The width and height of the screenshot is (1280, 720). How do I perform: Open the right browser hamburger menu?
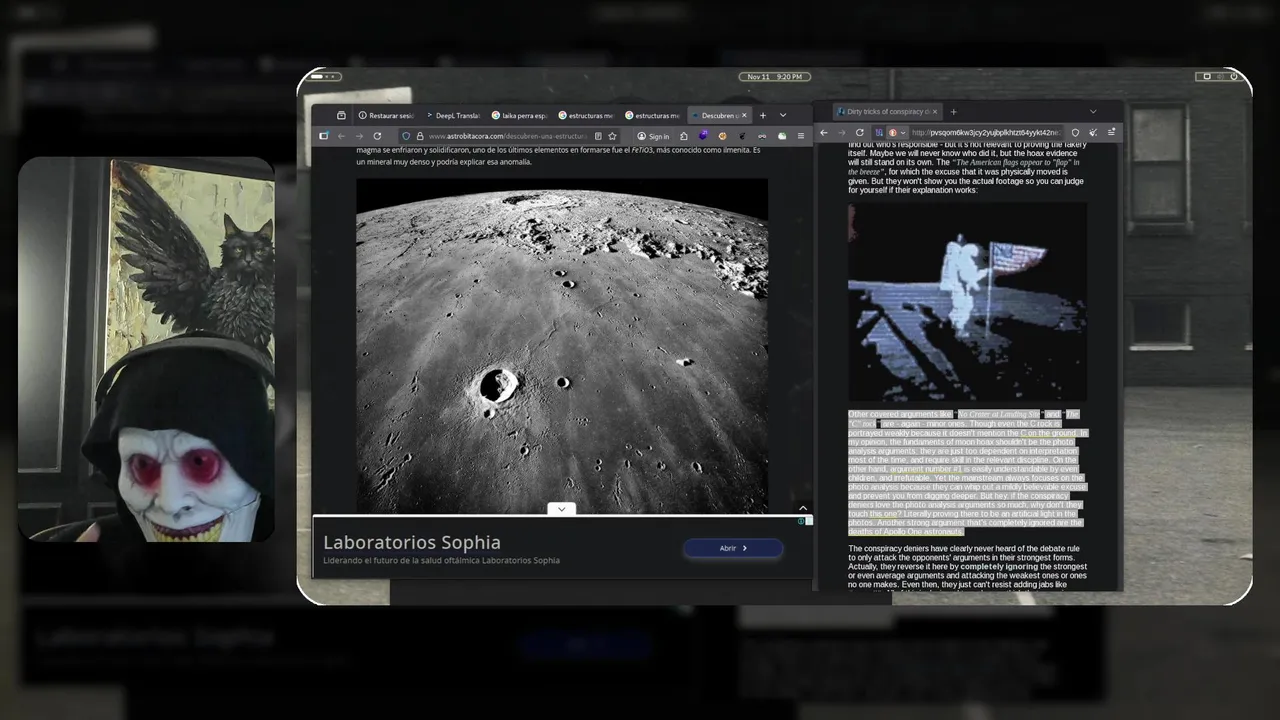pyautogui.click(x=1112, y=132)
